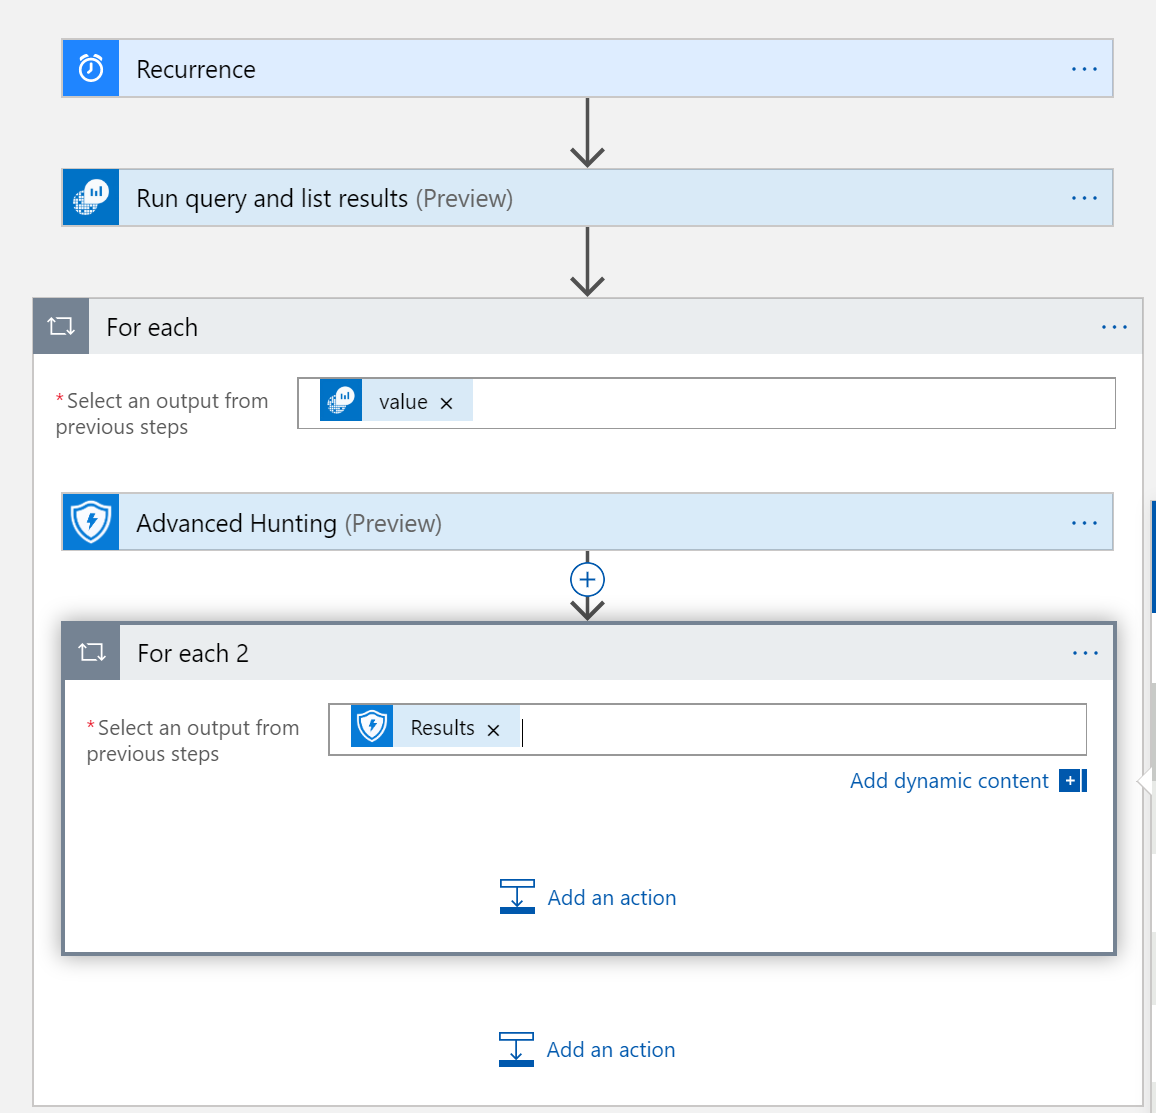
Task: Click the bottom Add an action link
Action: click(x=611, y=1049)
